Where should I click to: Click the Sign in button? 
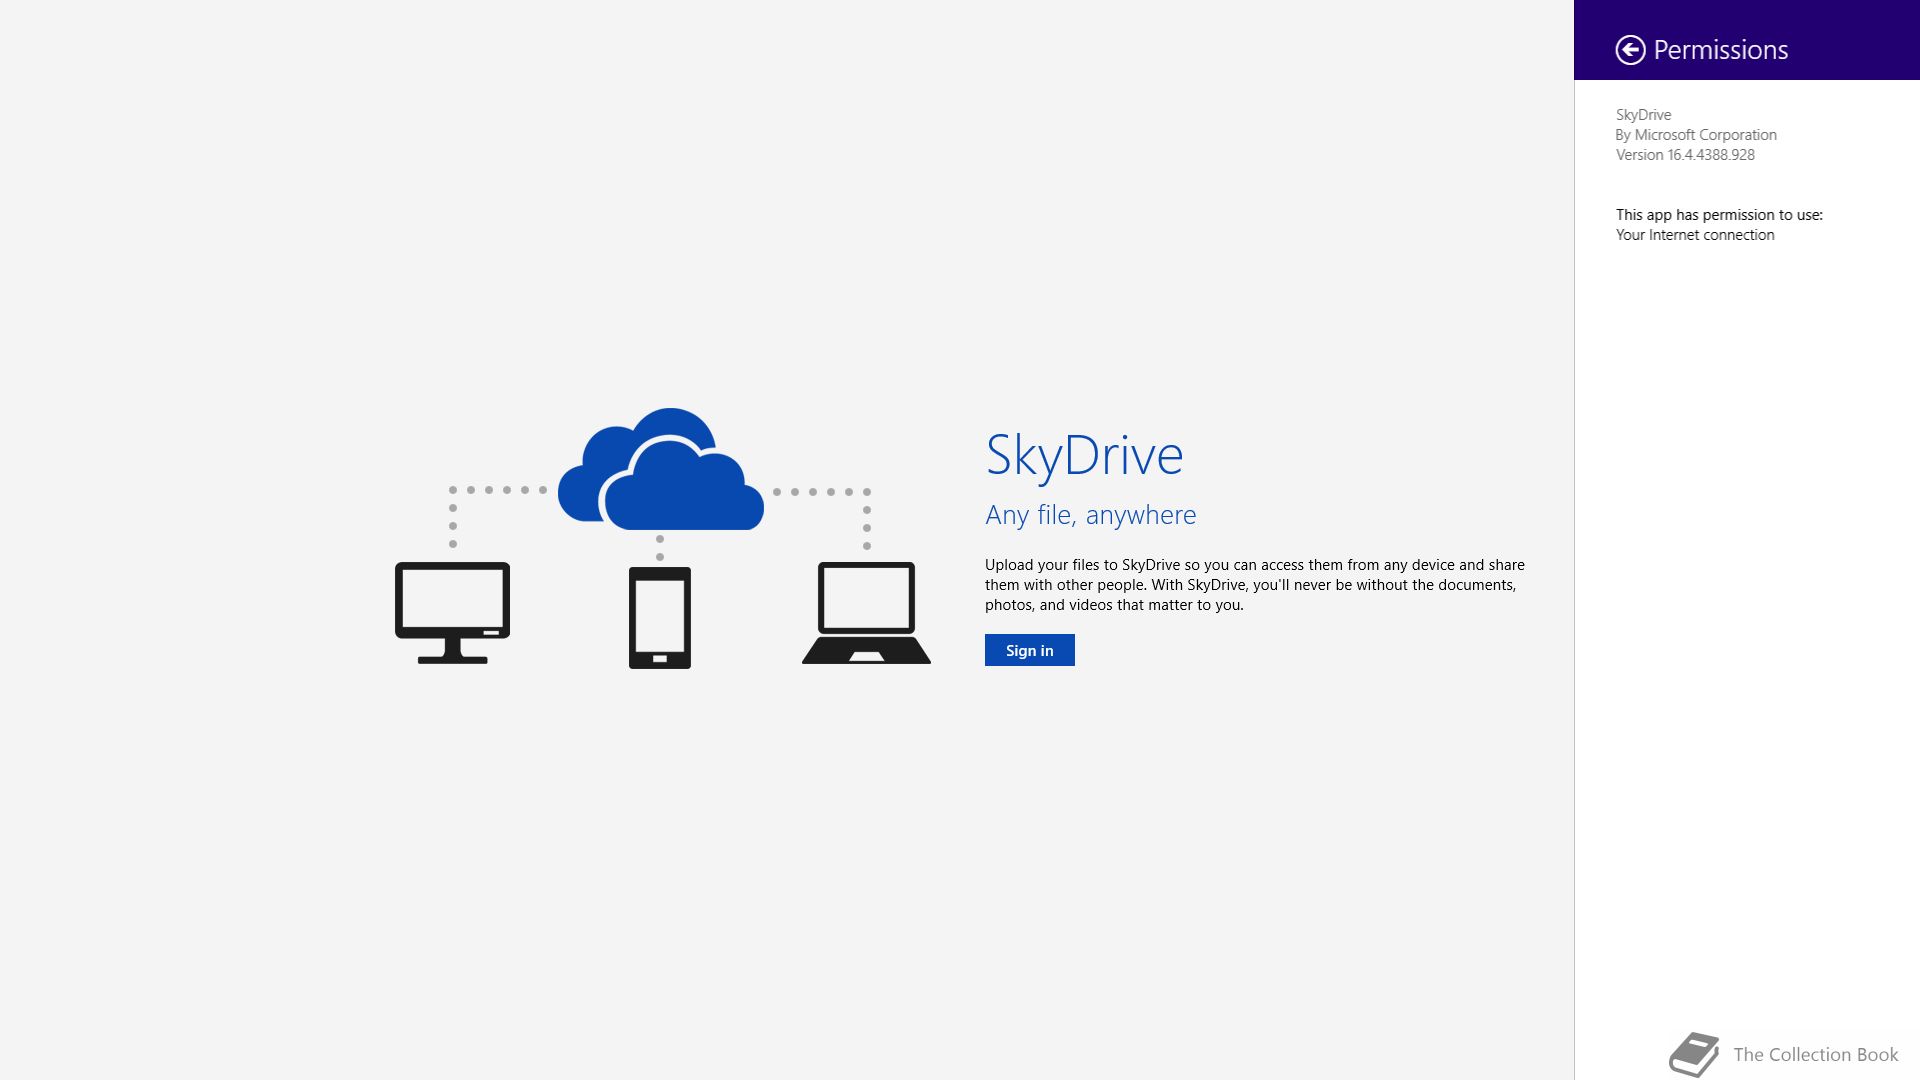point(1029,650)
